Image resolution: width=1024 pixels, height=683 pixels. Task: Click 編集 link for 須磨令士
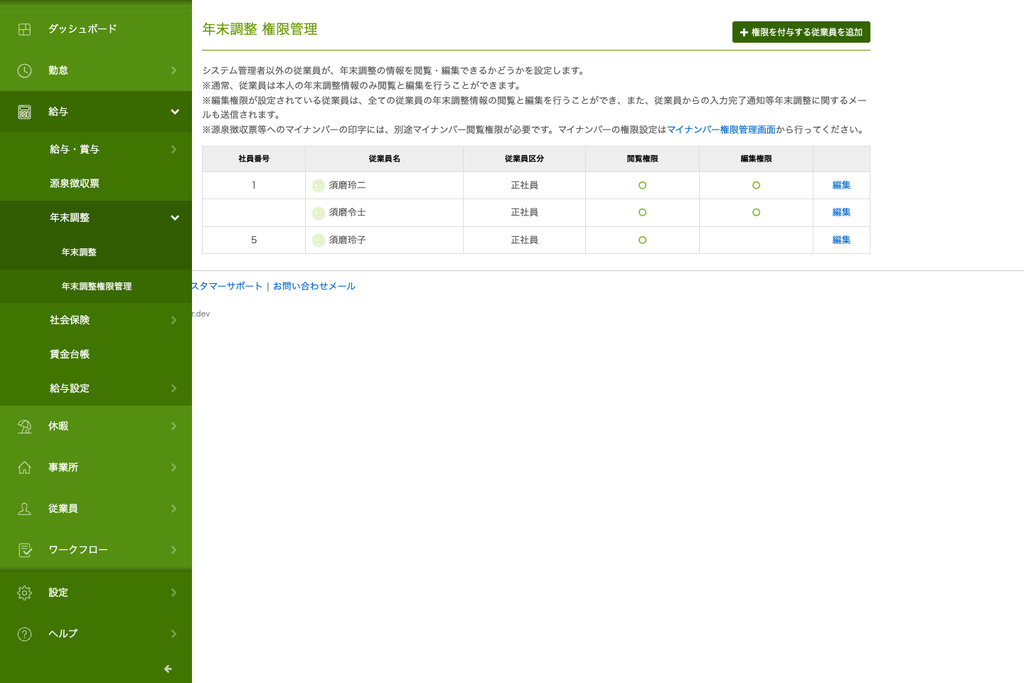point(841,212)
